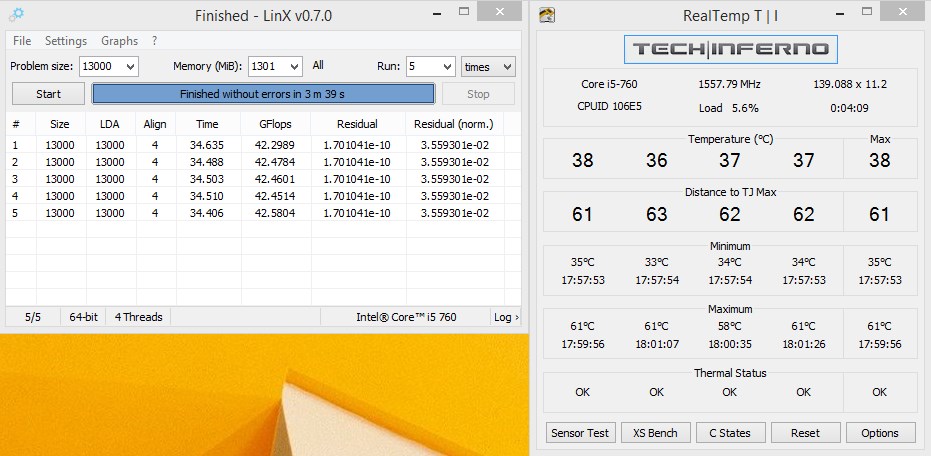931x456 pixels.
Task: Select GFlops value 42.4784
Action: (x=275, y=162)
